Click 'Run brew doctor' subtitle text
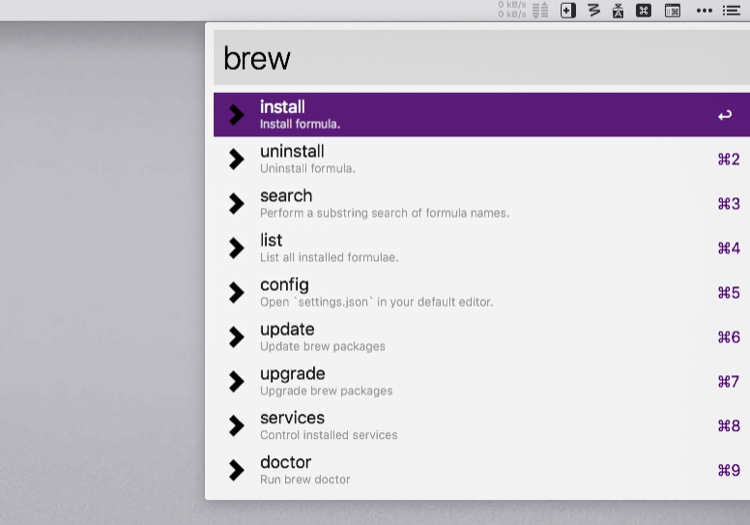 point(305,480)
